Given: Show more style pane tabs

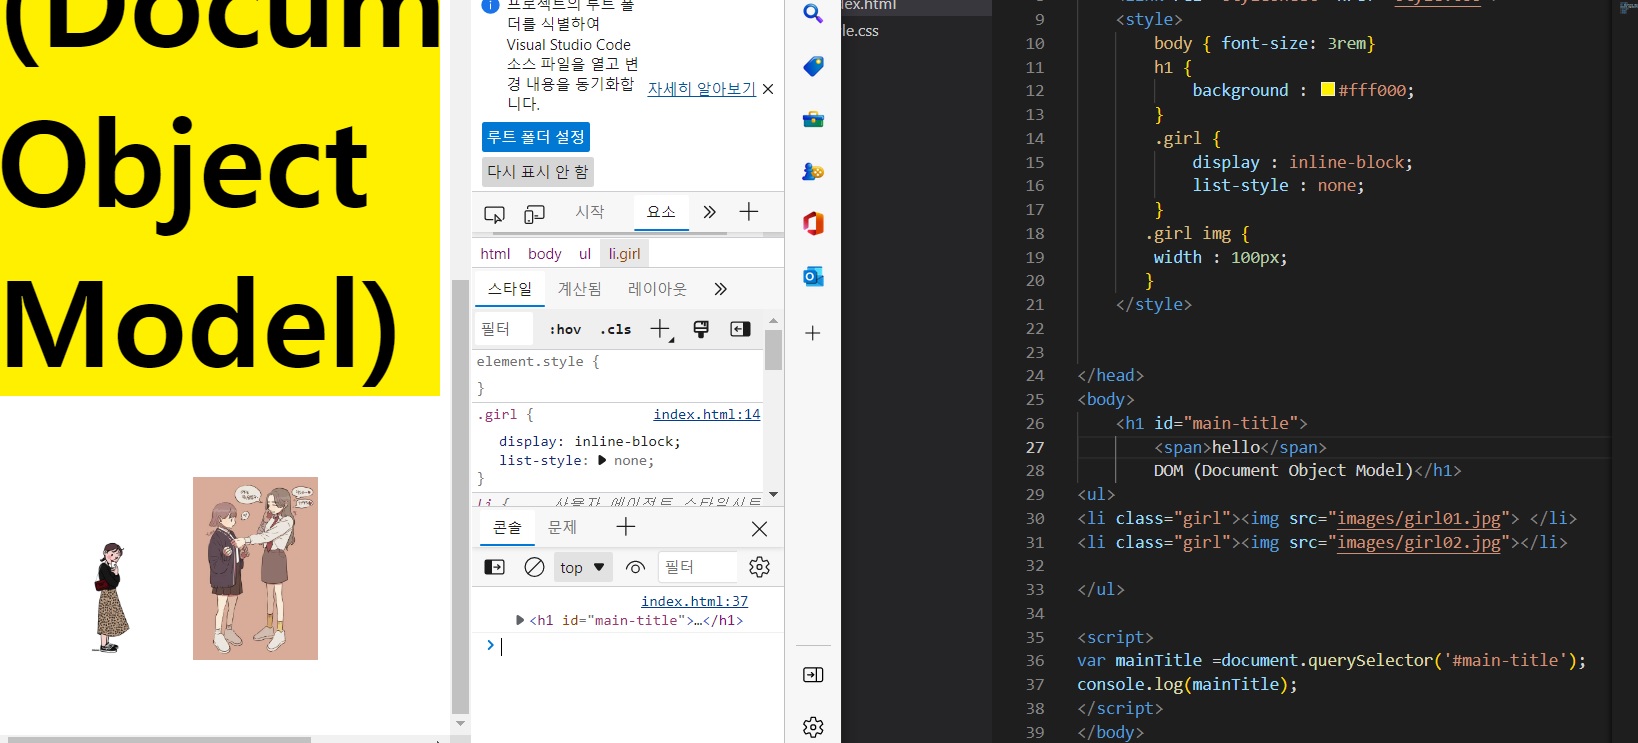Looking at the screenshot, I should pos(720,289).
